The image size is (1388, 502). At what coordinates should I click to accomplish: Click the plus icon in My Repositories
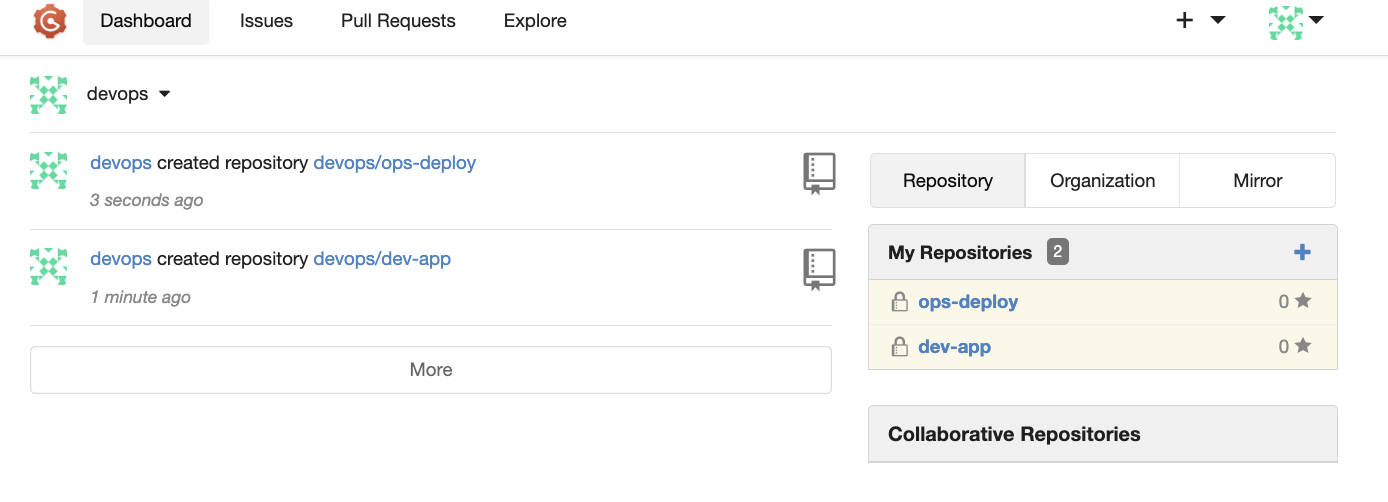[x=1302, y=253]
